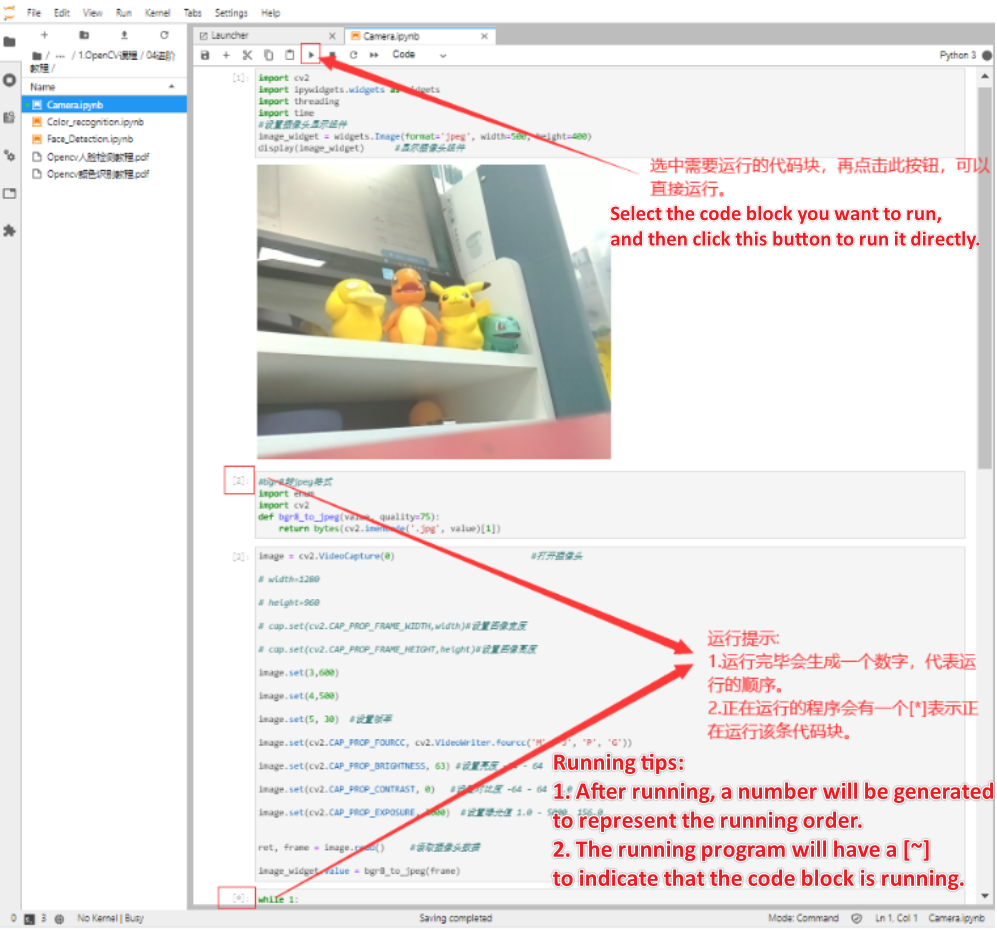This screenshot has height=933, width=997.
Task: Click into the import cv2 code cell
Action: tap(610, 113)
